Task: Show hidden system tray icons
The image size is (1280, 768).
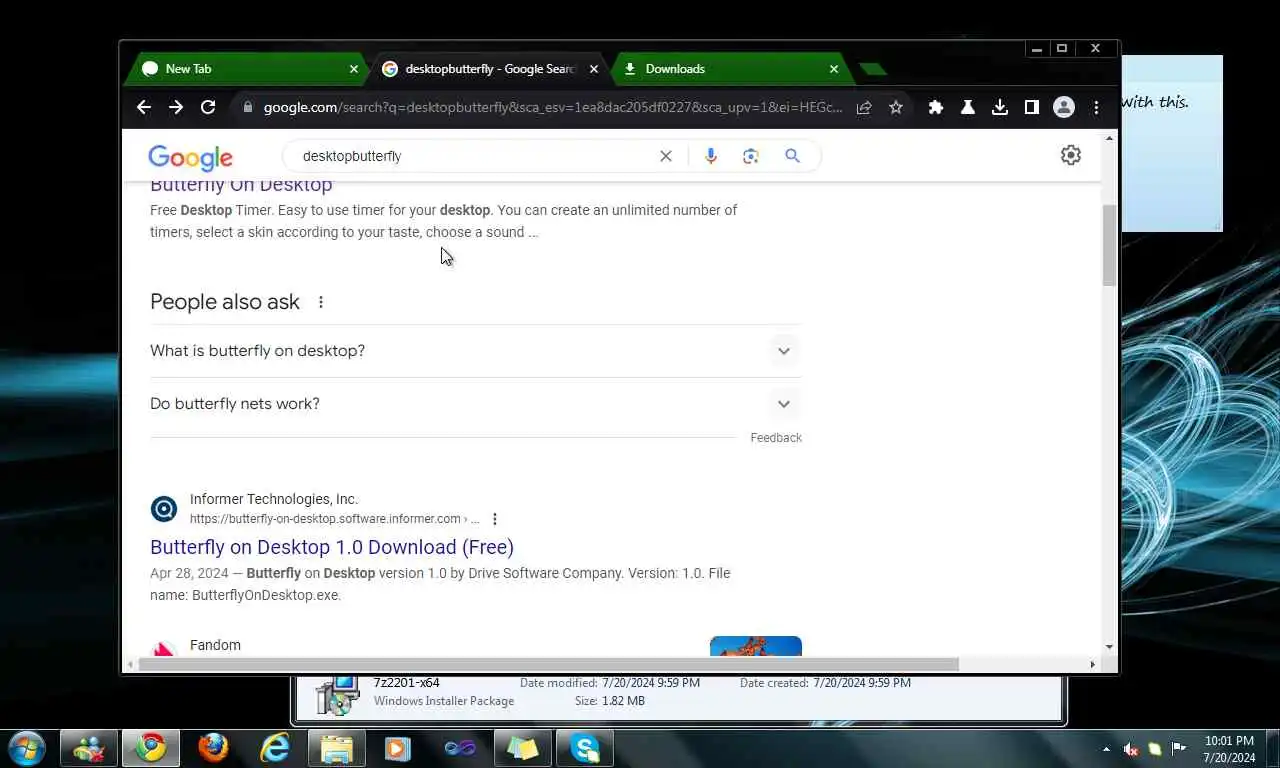Action: point(1106,749)
